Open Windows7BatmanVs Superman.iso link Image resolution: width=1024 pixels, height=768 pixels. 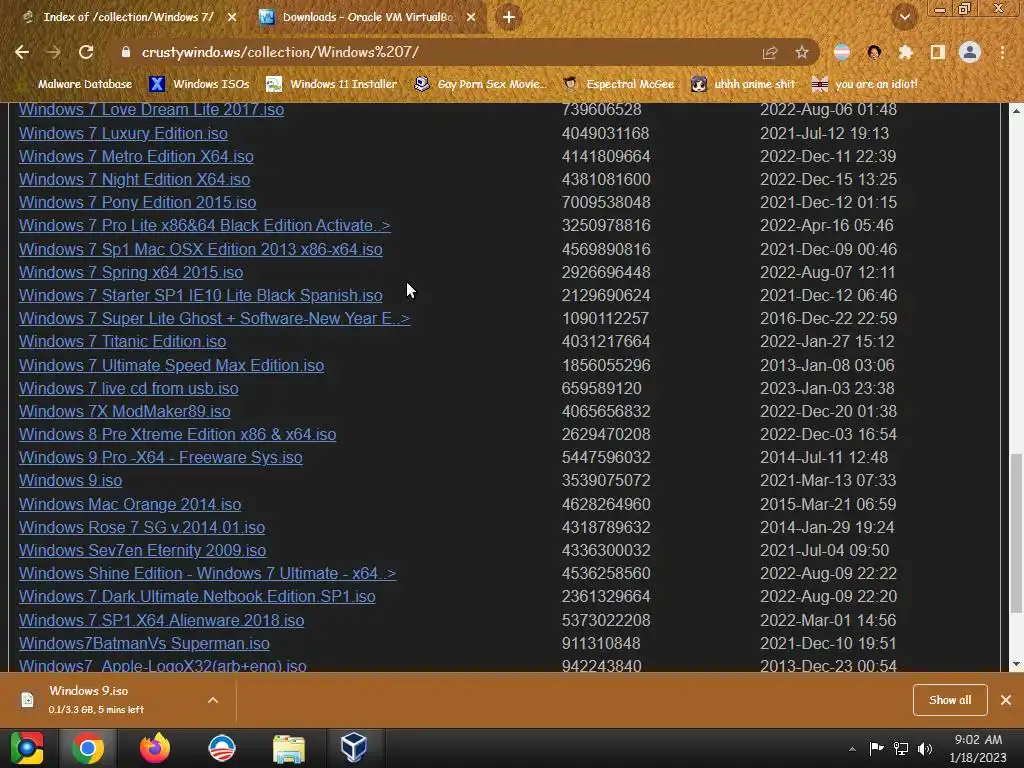tap(144, 643)
